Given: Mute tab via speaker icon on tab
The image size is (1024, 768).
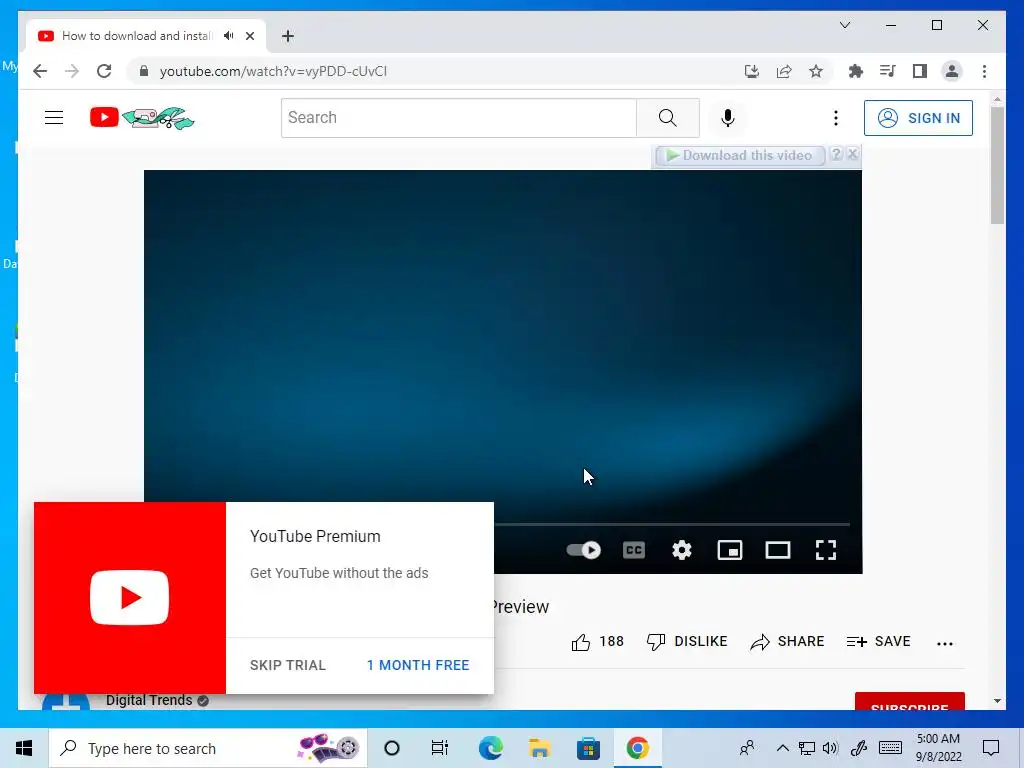Looking at the screenshot, I should 229,36.
